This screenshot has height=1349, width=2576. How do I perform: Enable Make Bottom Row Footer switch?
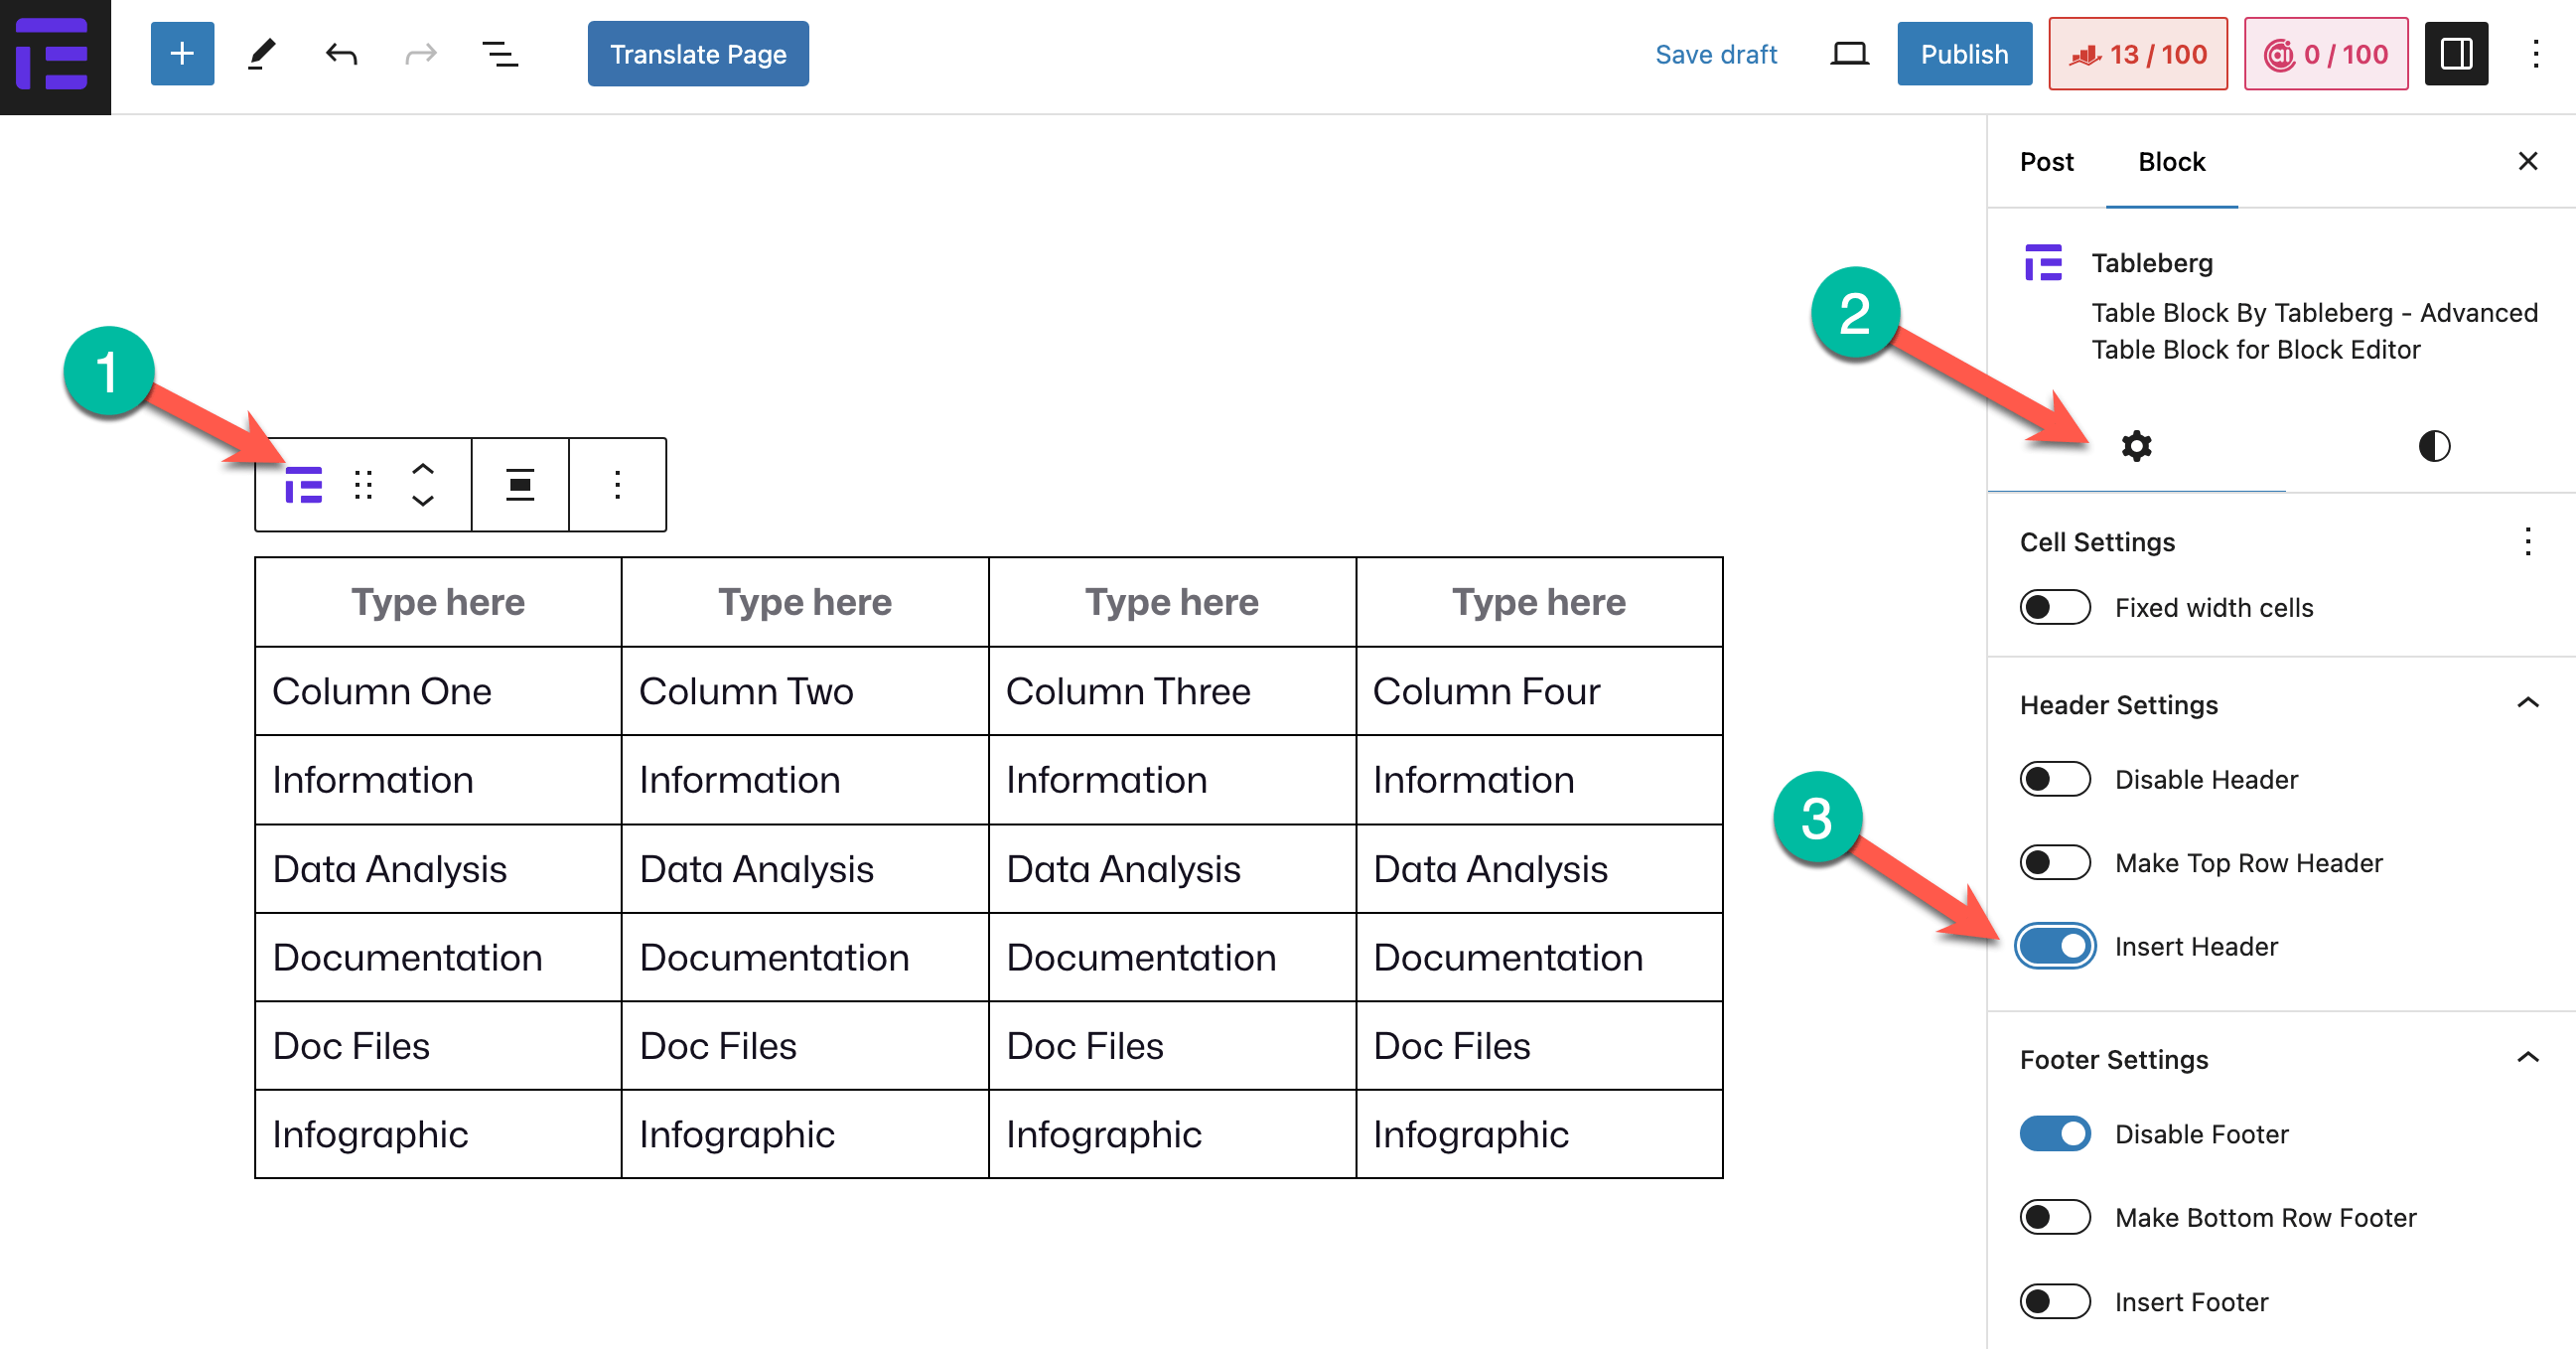pyautogui.click(x=2054, y=1218)
